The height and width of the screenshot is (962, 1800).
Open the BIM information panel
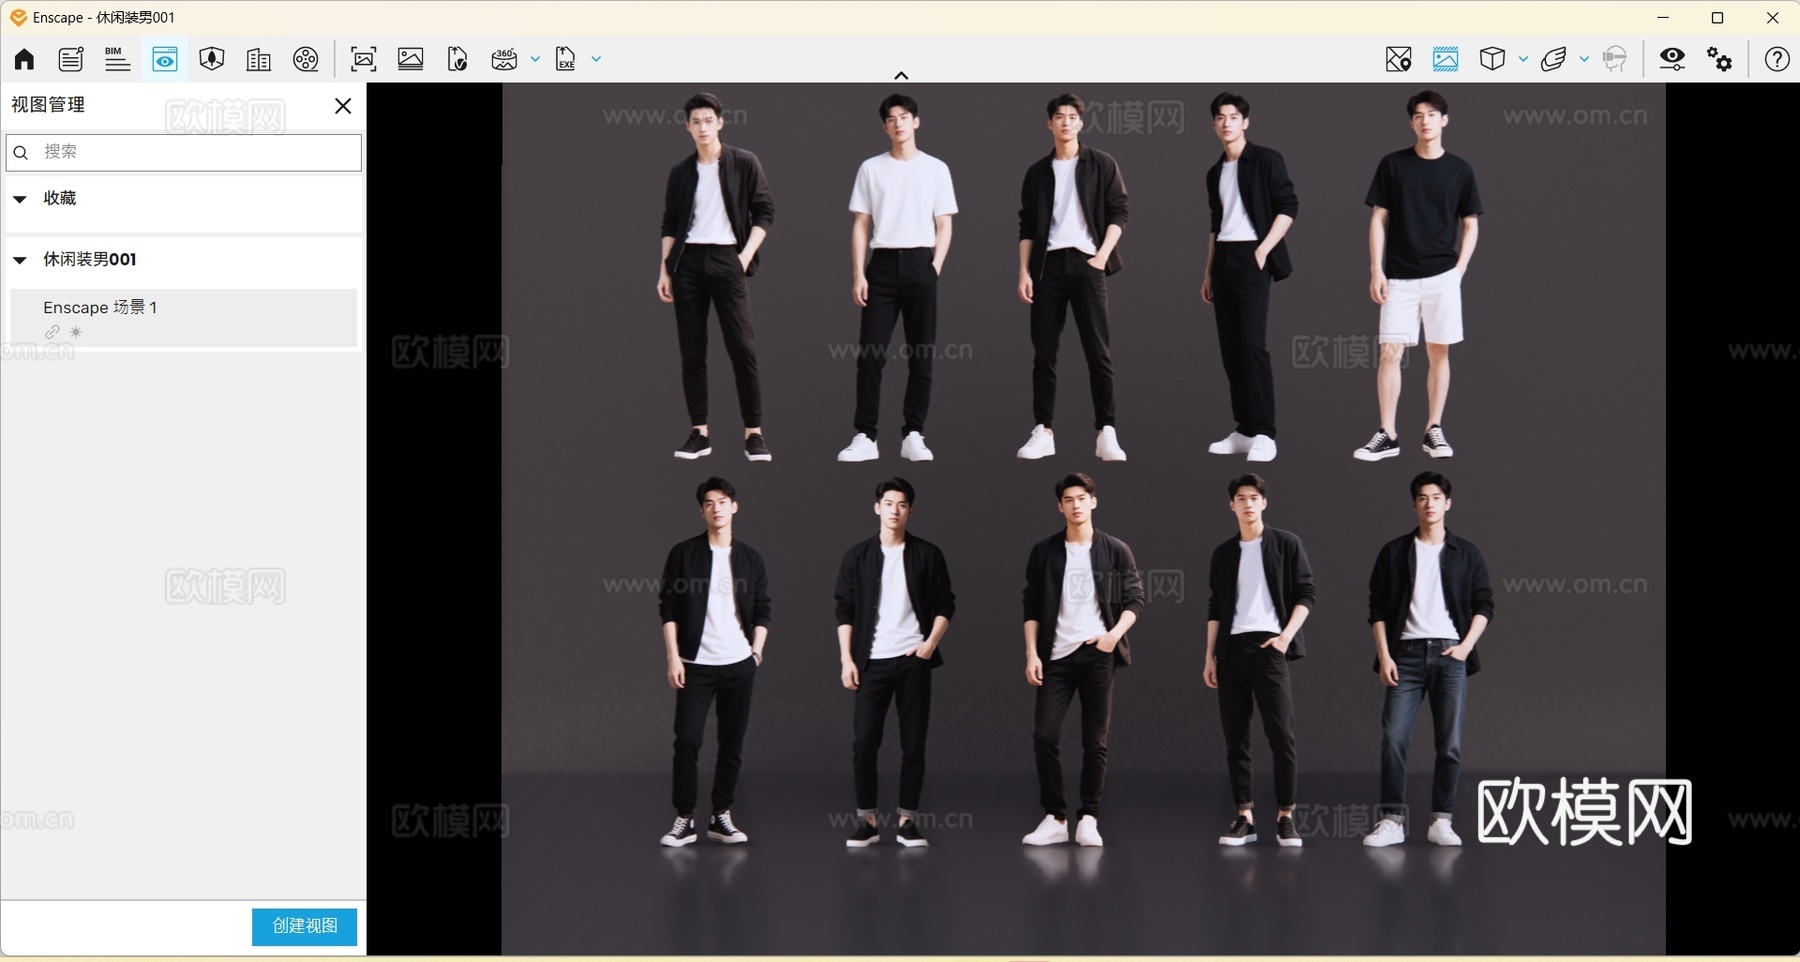click(117, 59)
